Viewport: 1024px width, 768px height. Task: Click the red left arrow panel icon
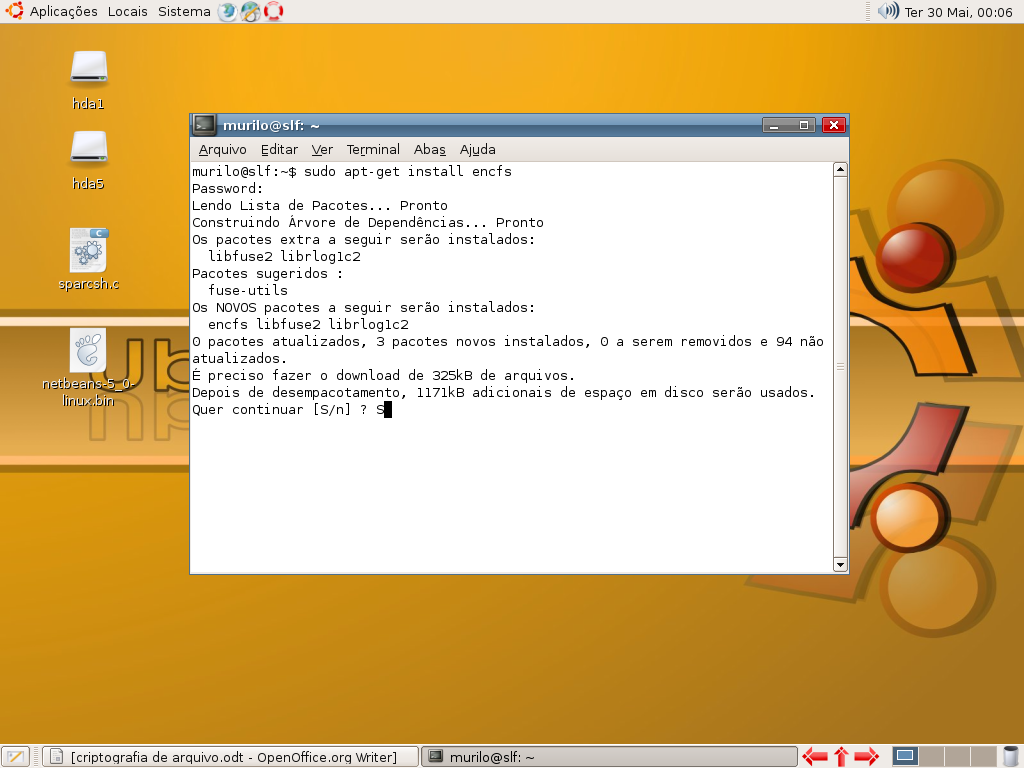[x=814, y=757]
